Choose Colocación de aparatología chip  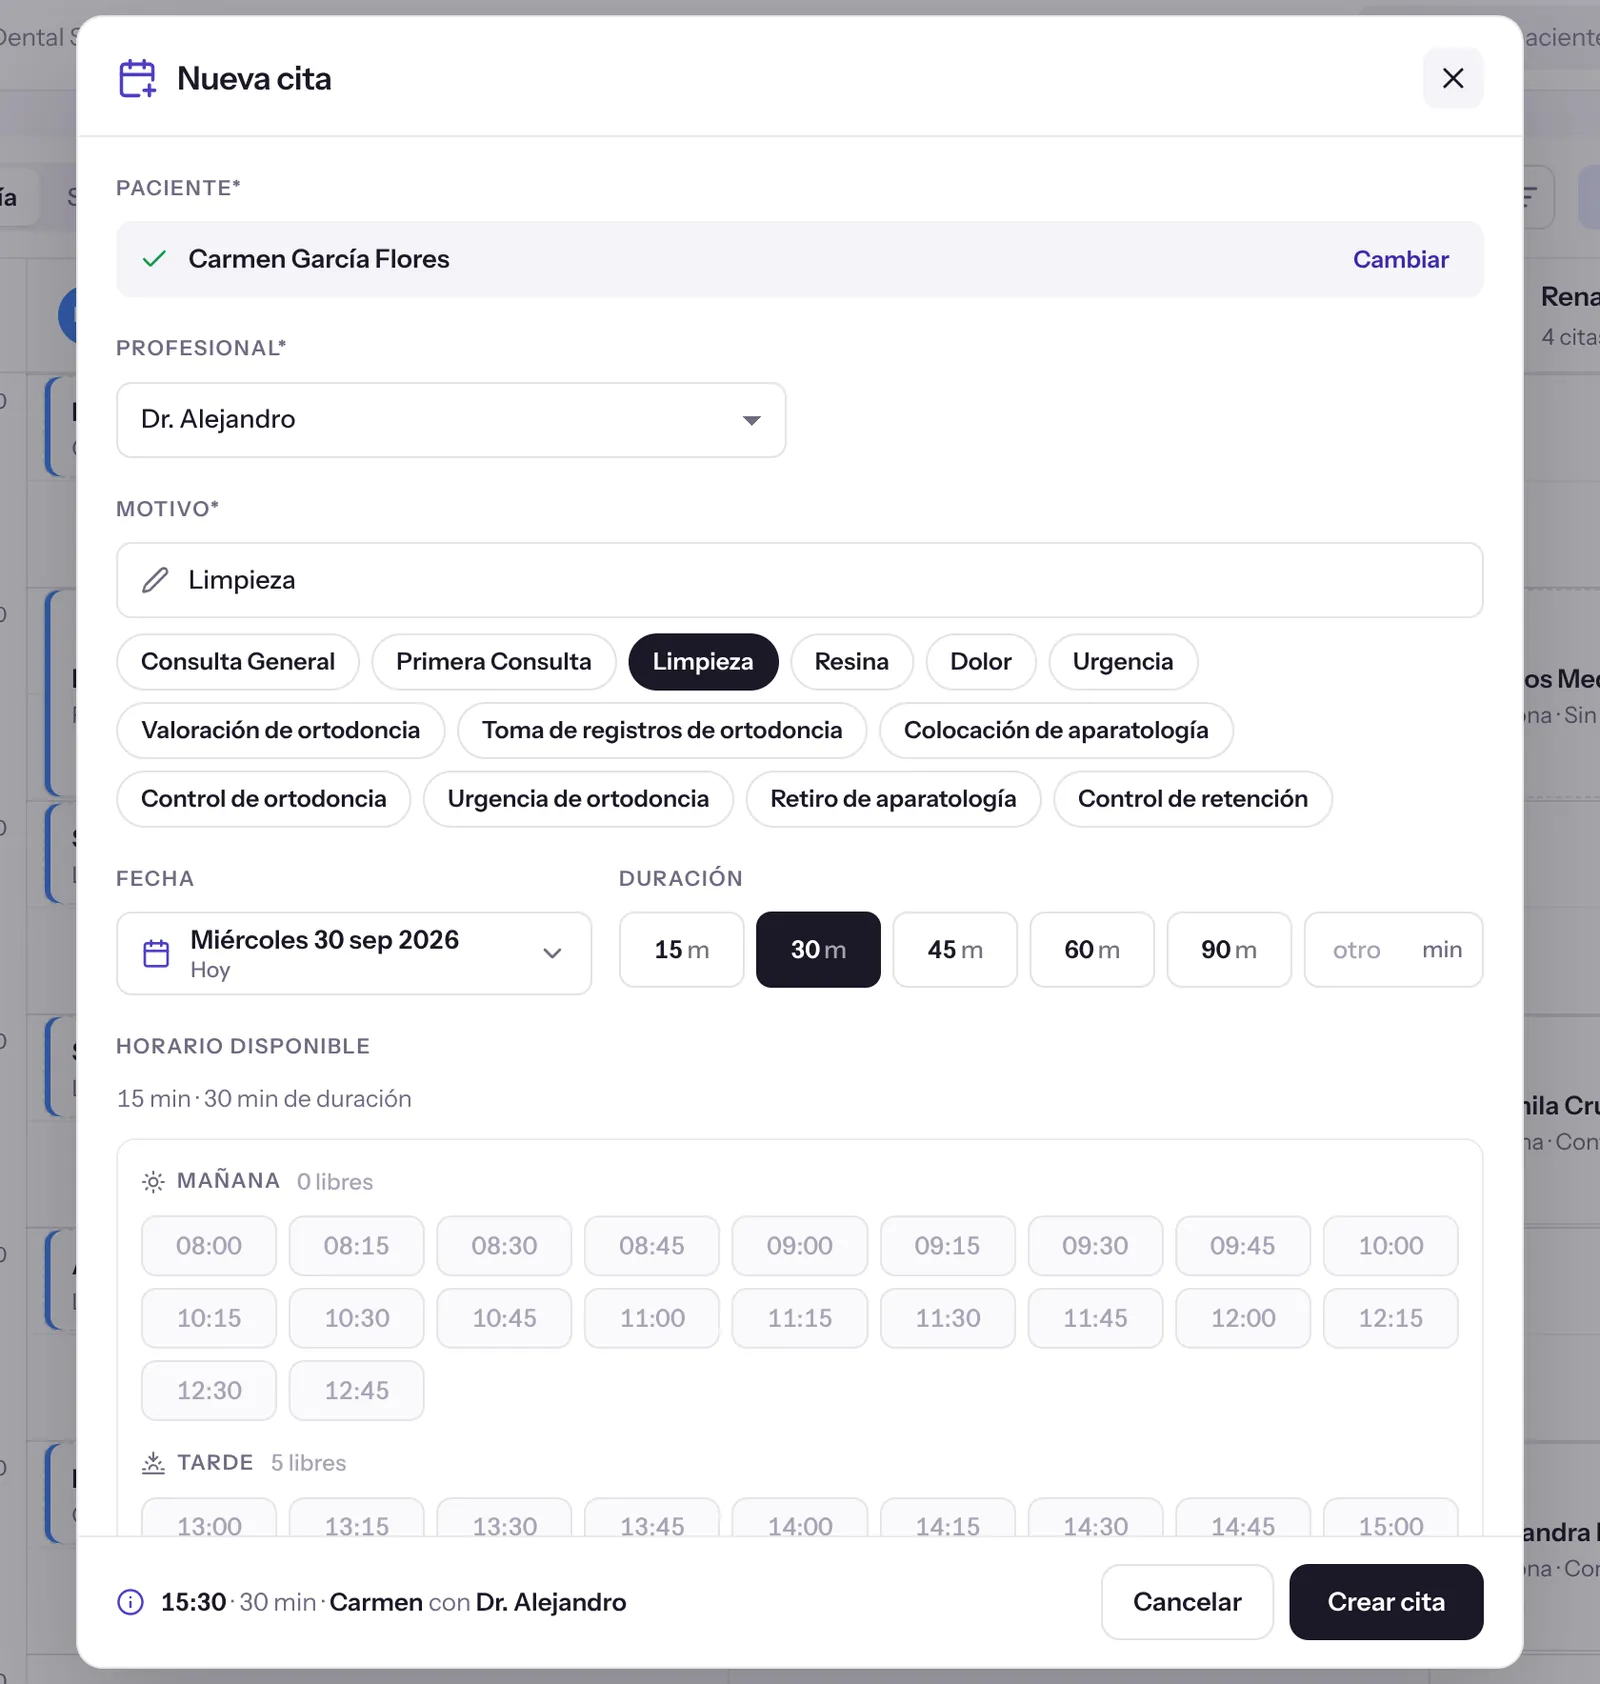click(1056, 731)
